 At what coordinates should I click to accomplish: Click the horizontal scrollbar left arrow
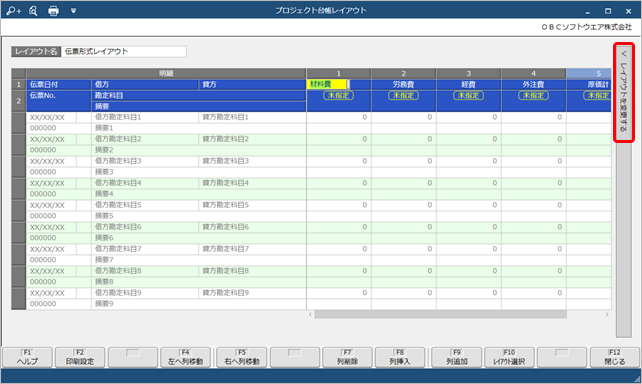pyautogui.click(x=310, y=314)
